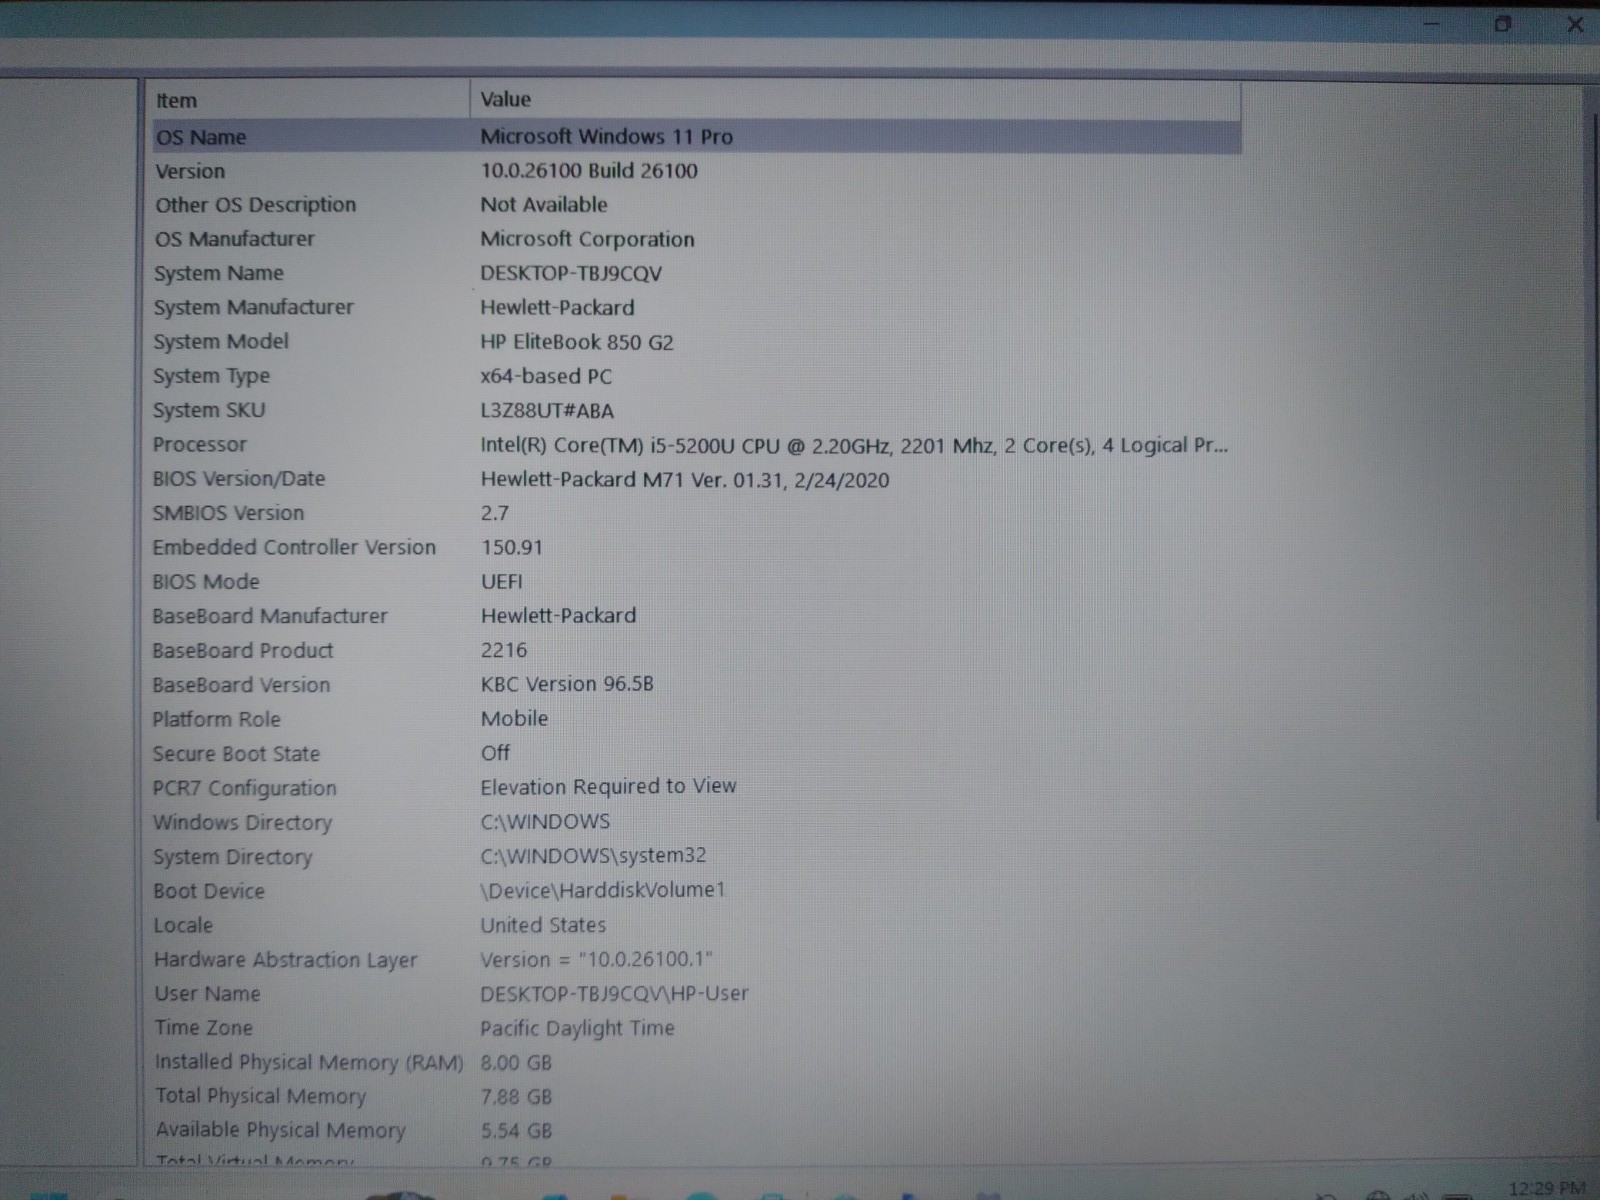Click the 2216 baseboard product value
The height and width of the screenshot is (1200, 1600).
503,650
